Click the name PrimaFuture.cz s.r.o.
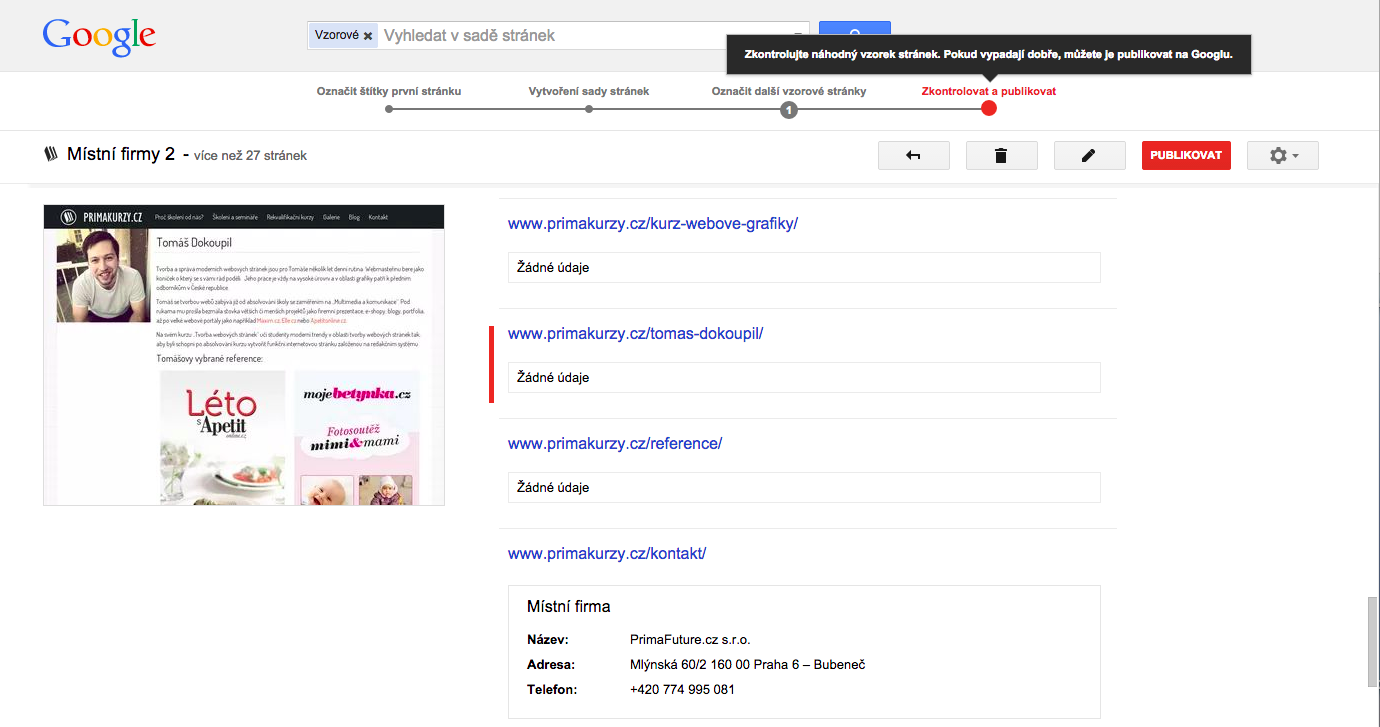This screenshot has height=727, width=1380. coord(690,639)
